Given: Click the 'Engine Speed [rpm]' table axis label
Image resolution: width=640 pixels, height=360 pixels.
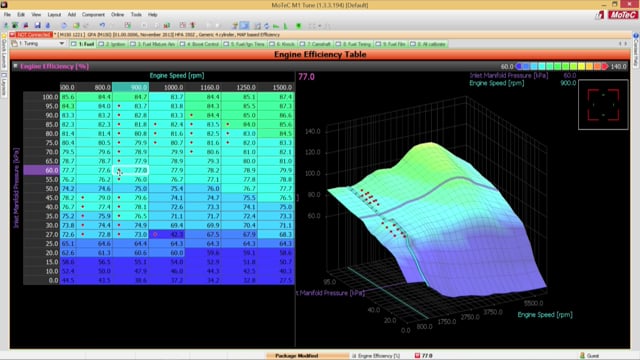Looking at the screenshot, I should pyautogui.click(x=177, y=76).
